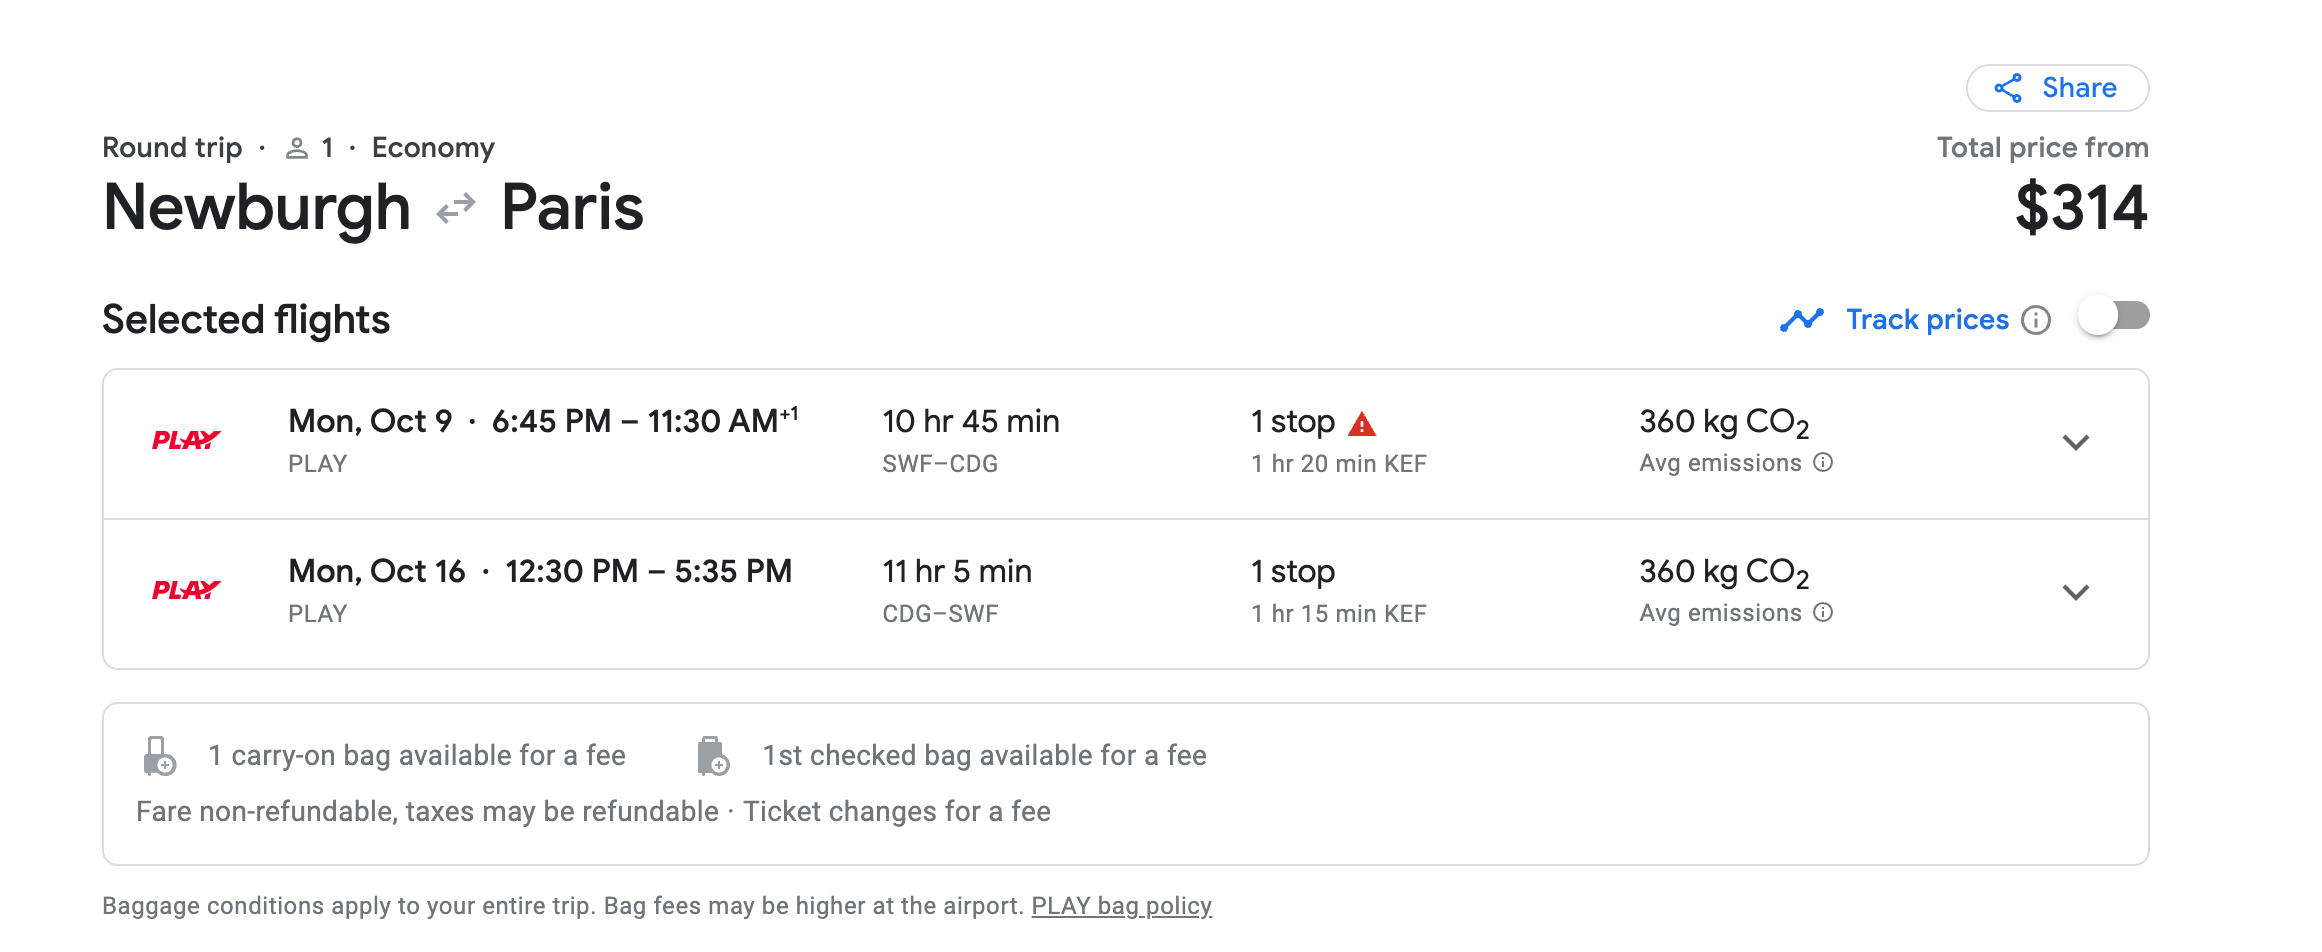The height and width of the screenshot is (952, 2322).
Task: Click the Track prices label
Action: (1927, 320)
